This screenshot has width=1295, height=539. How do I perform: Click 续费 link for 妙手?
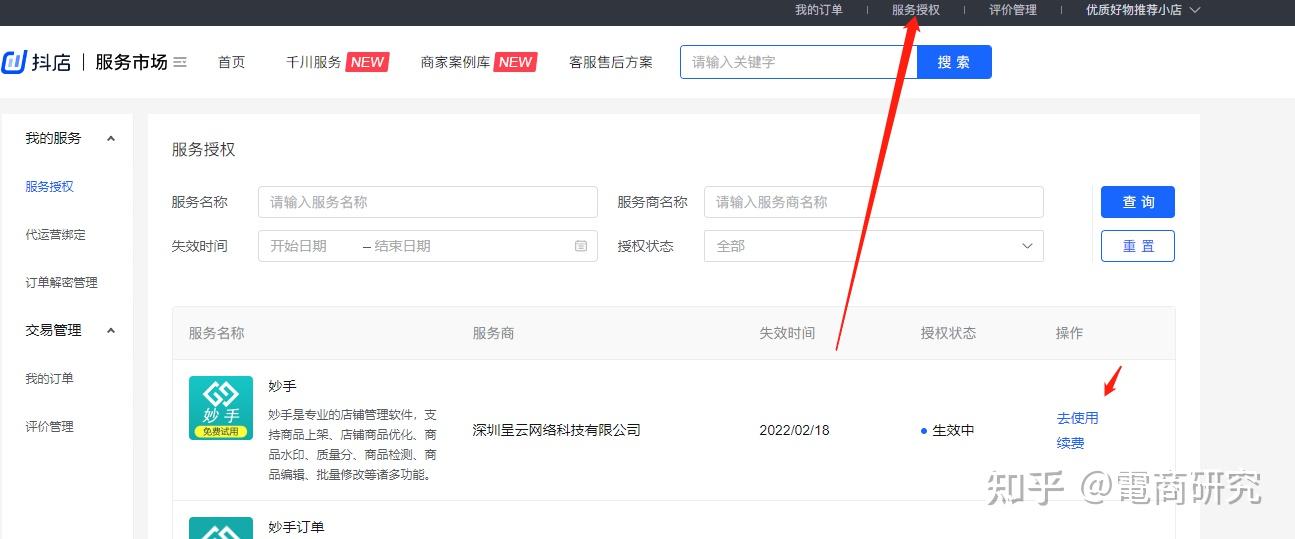1071,443
